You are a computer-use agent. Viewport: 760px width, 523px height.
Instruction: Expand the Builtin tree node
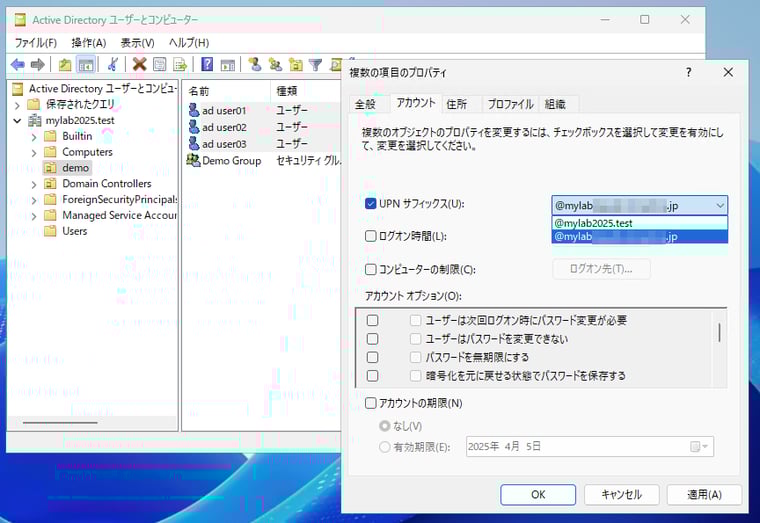(x=33, y=137)
